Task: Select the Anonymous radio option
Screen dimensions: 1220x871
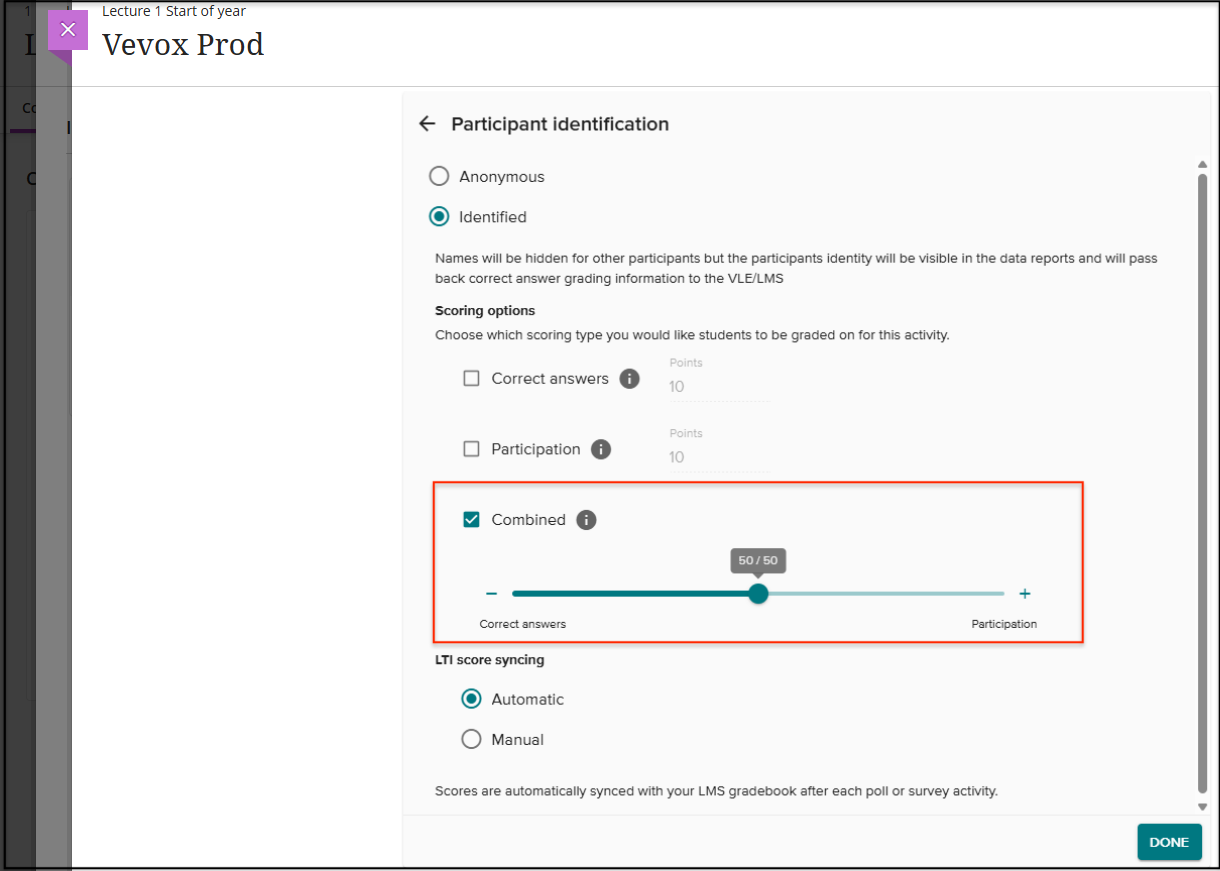Action: 439,177
